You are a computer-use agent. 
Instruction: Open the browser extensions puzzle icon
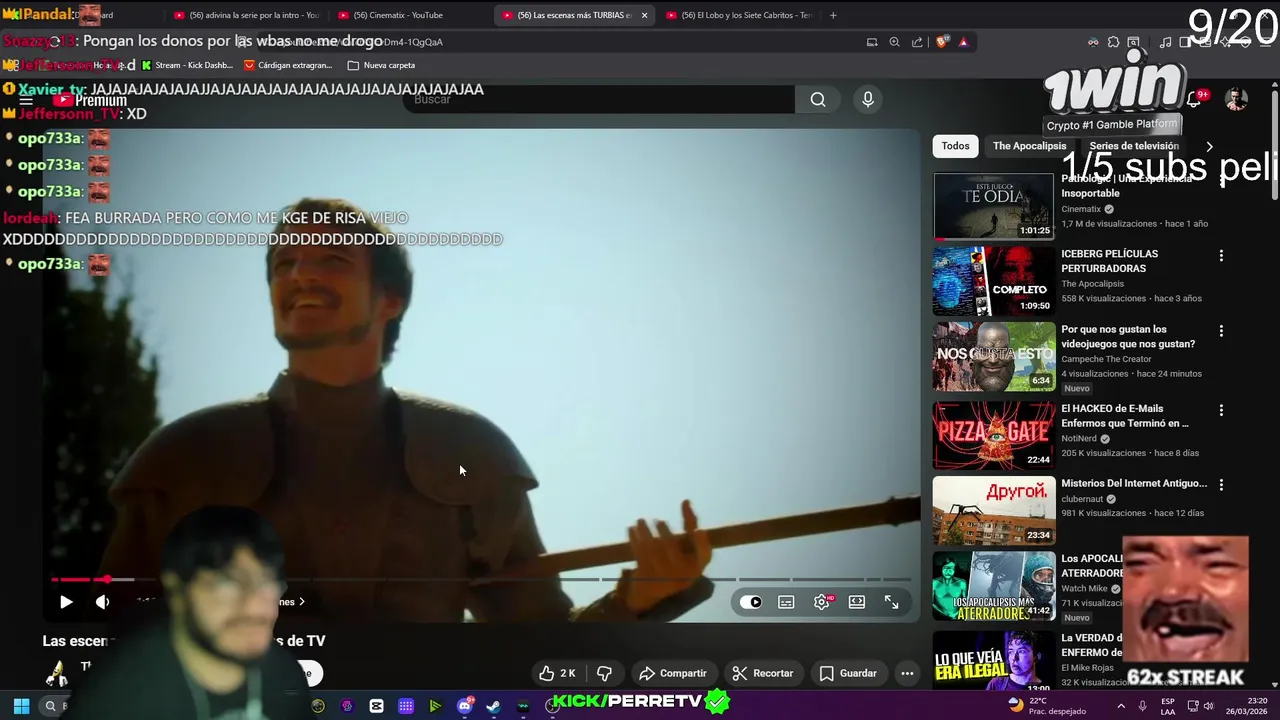(x=1113, y=42)
